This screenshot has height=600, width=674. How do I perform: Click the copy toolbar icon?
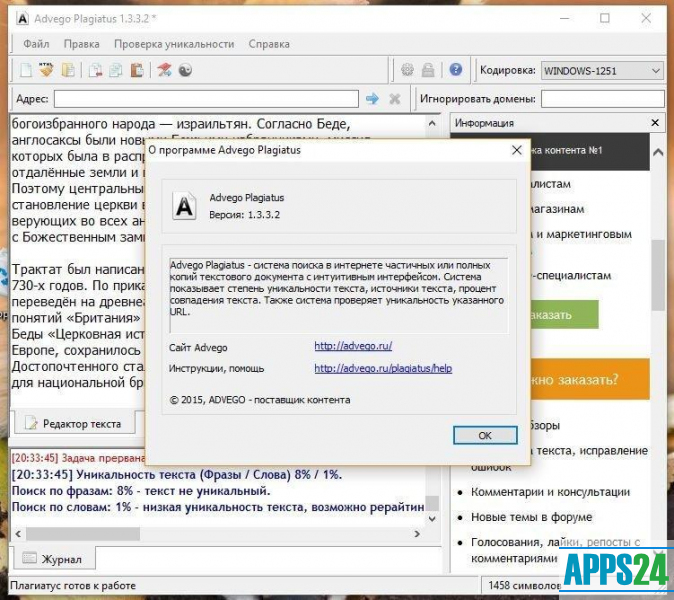tap(116, 70)
